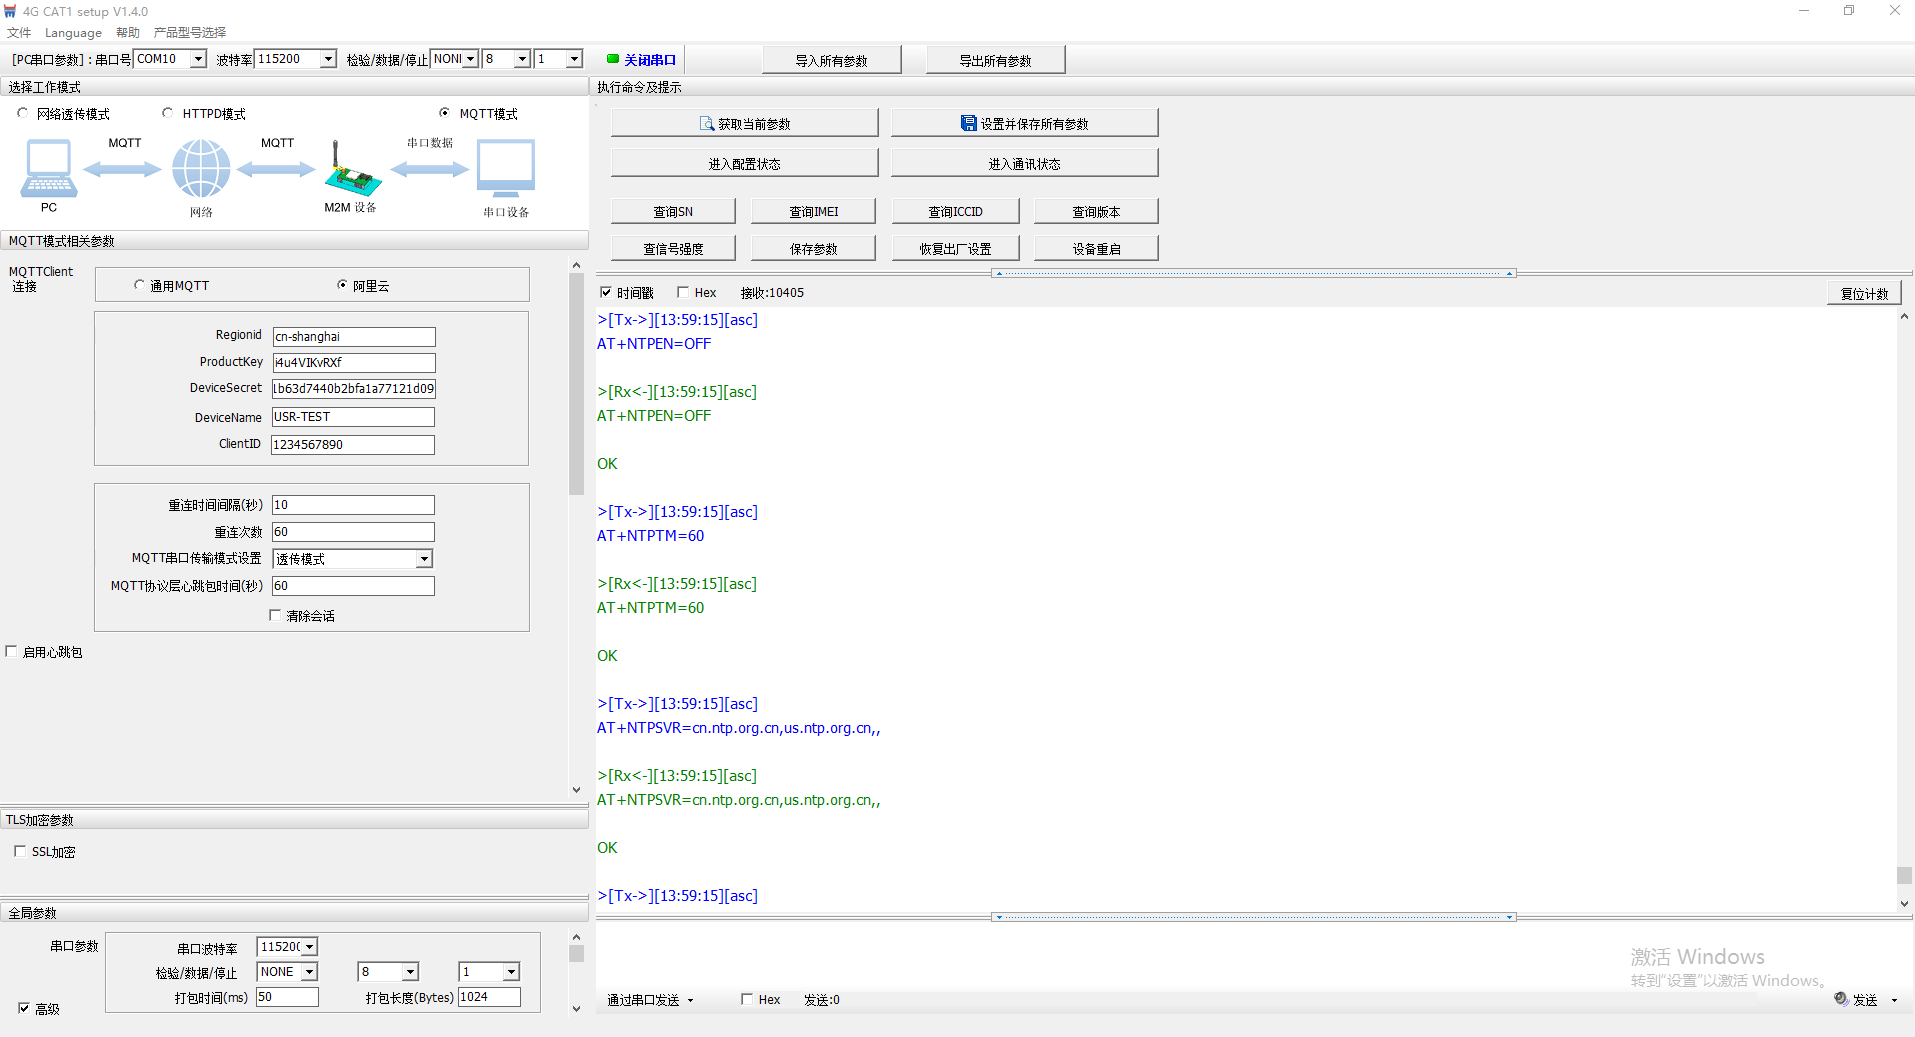Open the product model selection menu

(190, 33)
